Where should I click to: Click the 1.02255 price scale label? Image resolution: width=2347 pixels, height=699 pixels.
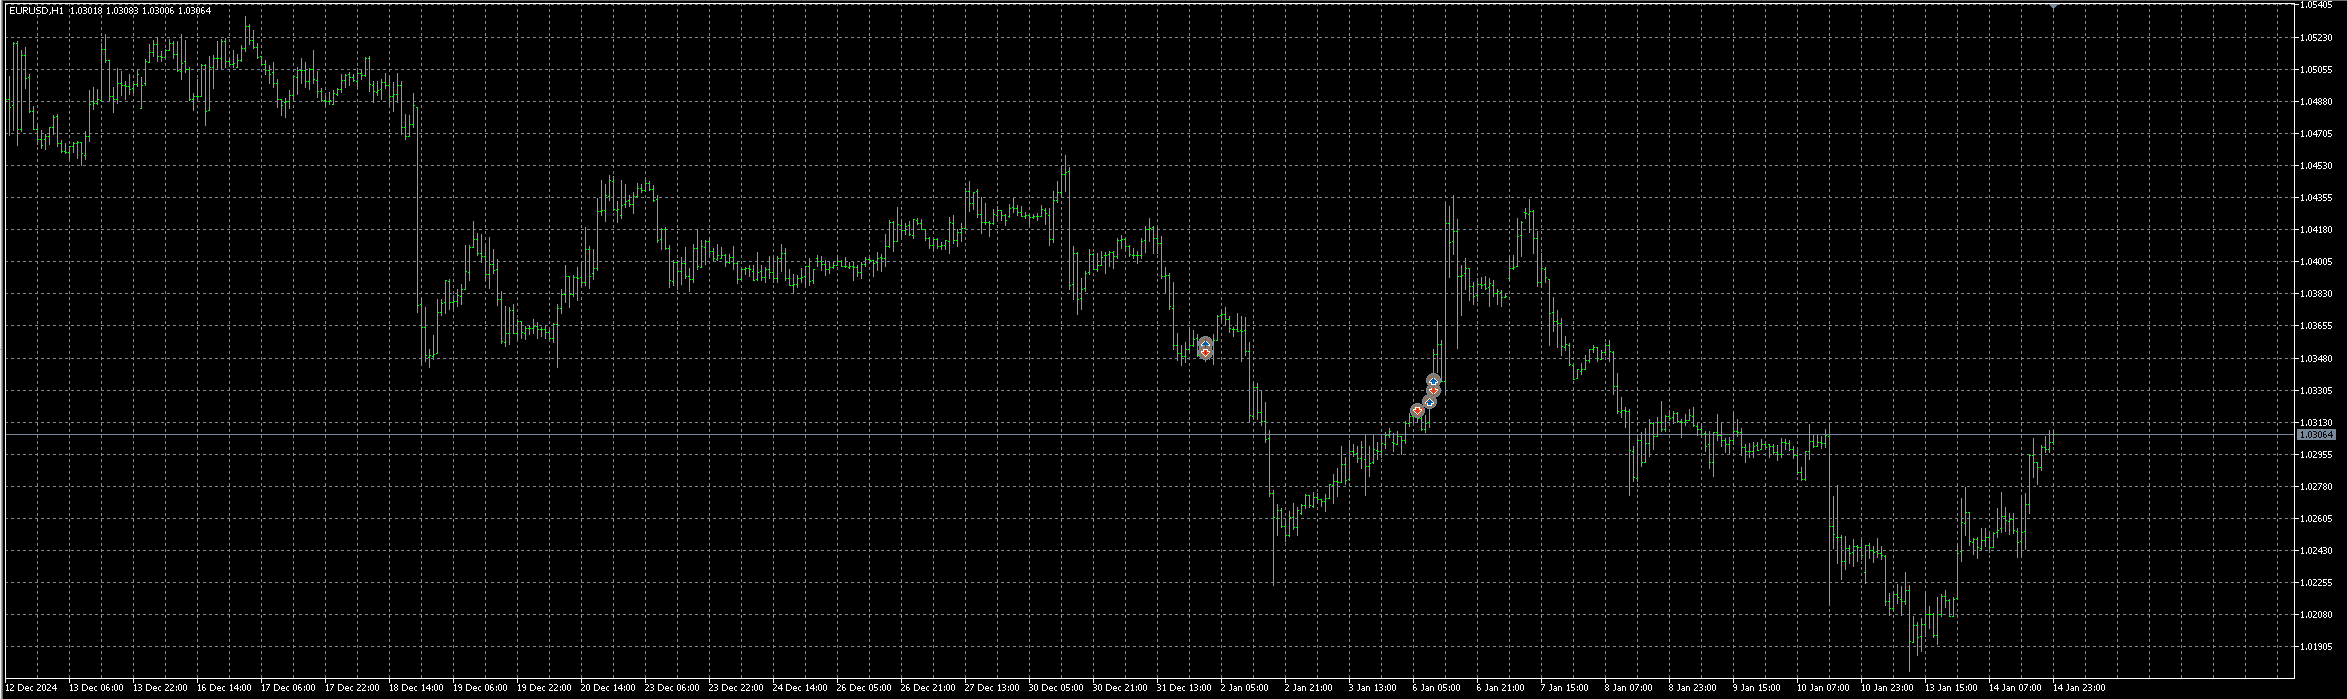point(2316,582)
